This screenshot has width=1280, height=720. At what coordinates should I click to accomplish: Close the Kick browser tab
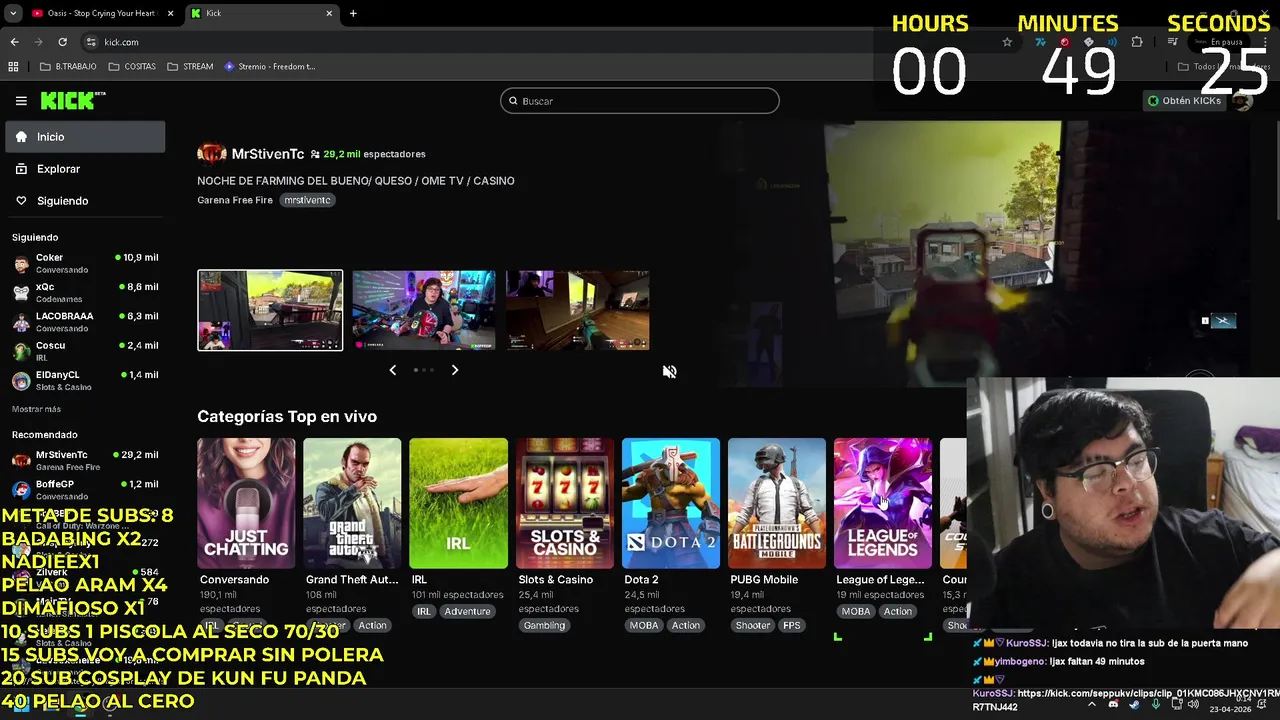tap(329, 13)
